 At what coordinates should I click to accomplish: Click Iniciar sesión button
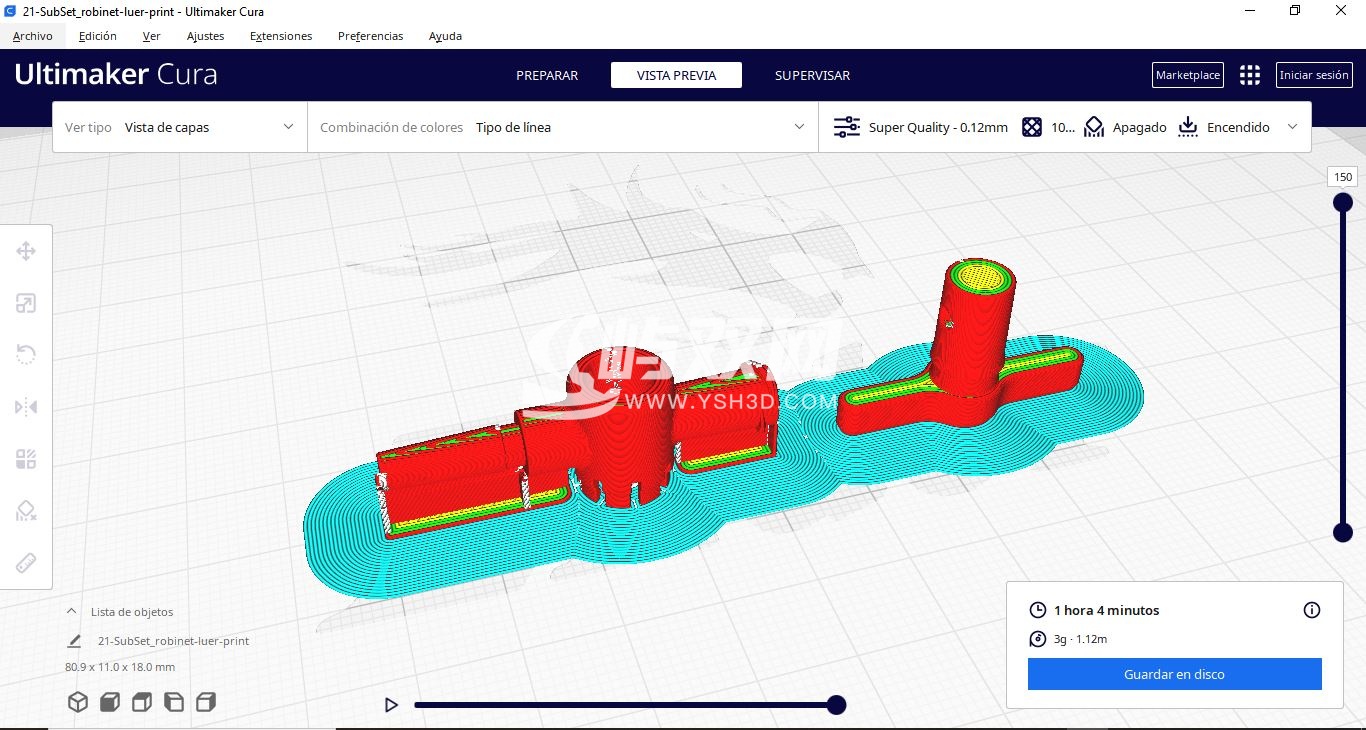(x=1314, y=75)
